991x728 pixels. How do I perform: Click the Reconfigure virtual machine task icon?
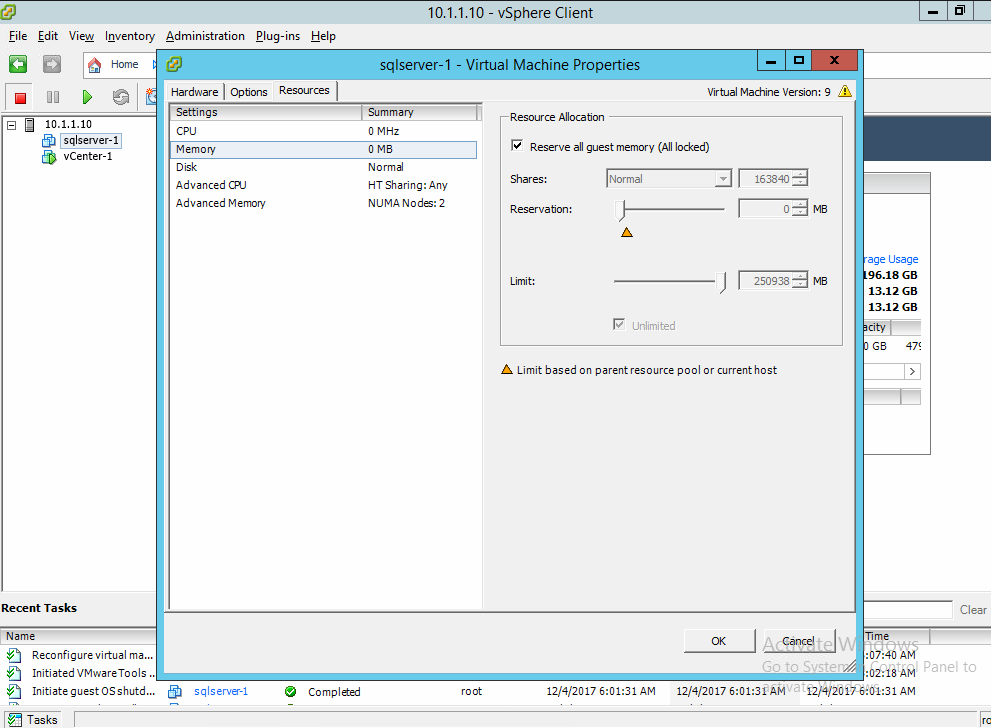pyautogui.click(x=14, y=655)
